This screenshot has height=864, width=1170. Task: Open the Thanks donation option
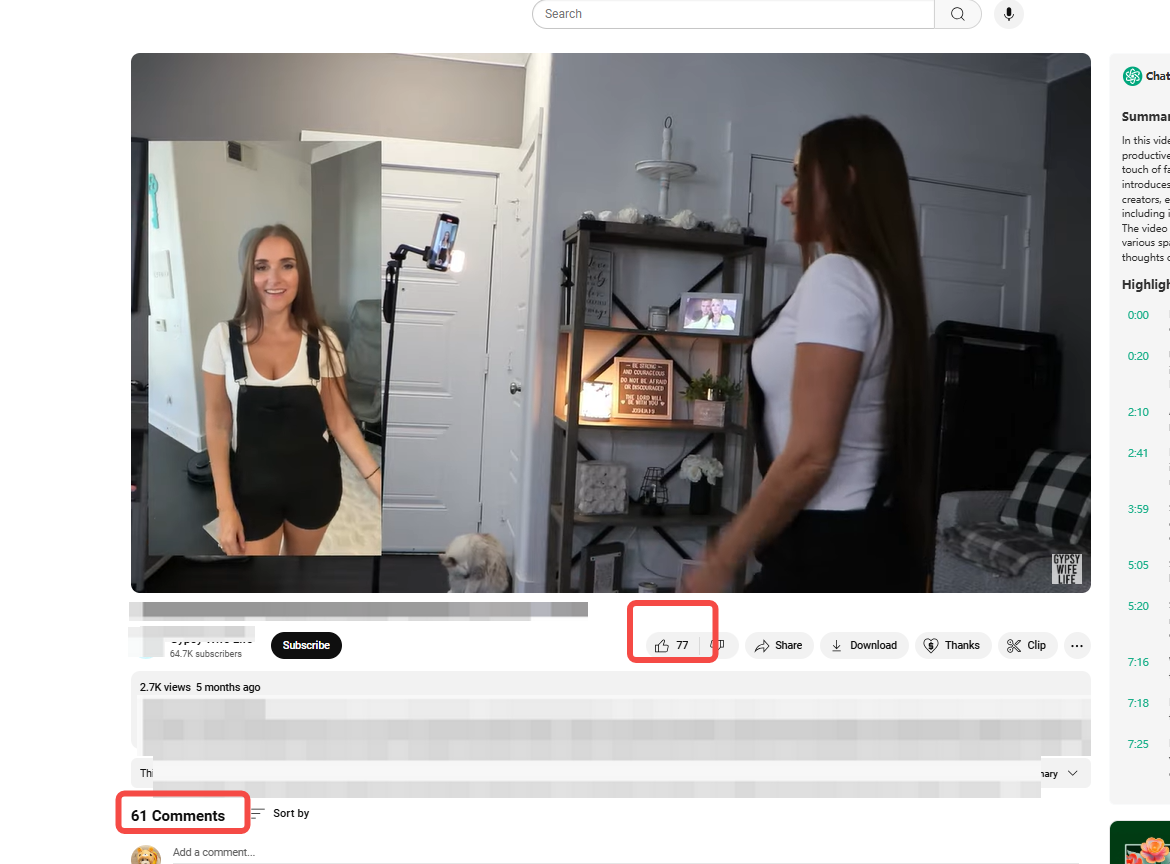(951, 646)
